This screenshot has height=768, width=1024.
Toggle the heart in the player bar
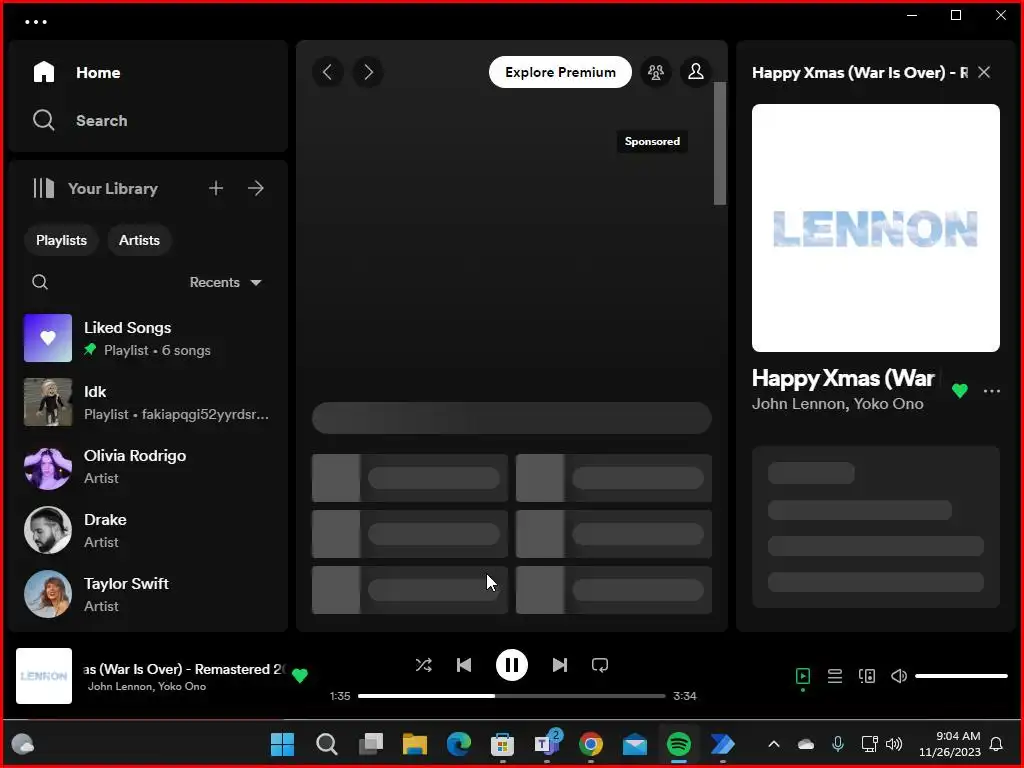(x=300, y=676)
